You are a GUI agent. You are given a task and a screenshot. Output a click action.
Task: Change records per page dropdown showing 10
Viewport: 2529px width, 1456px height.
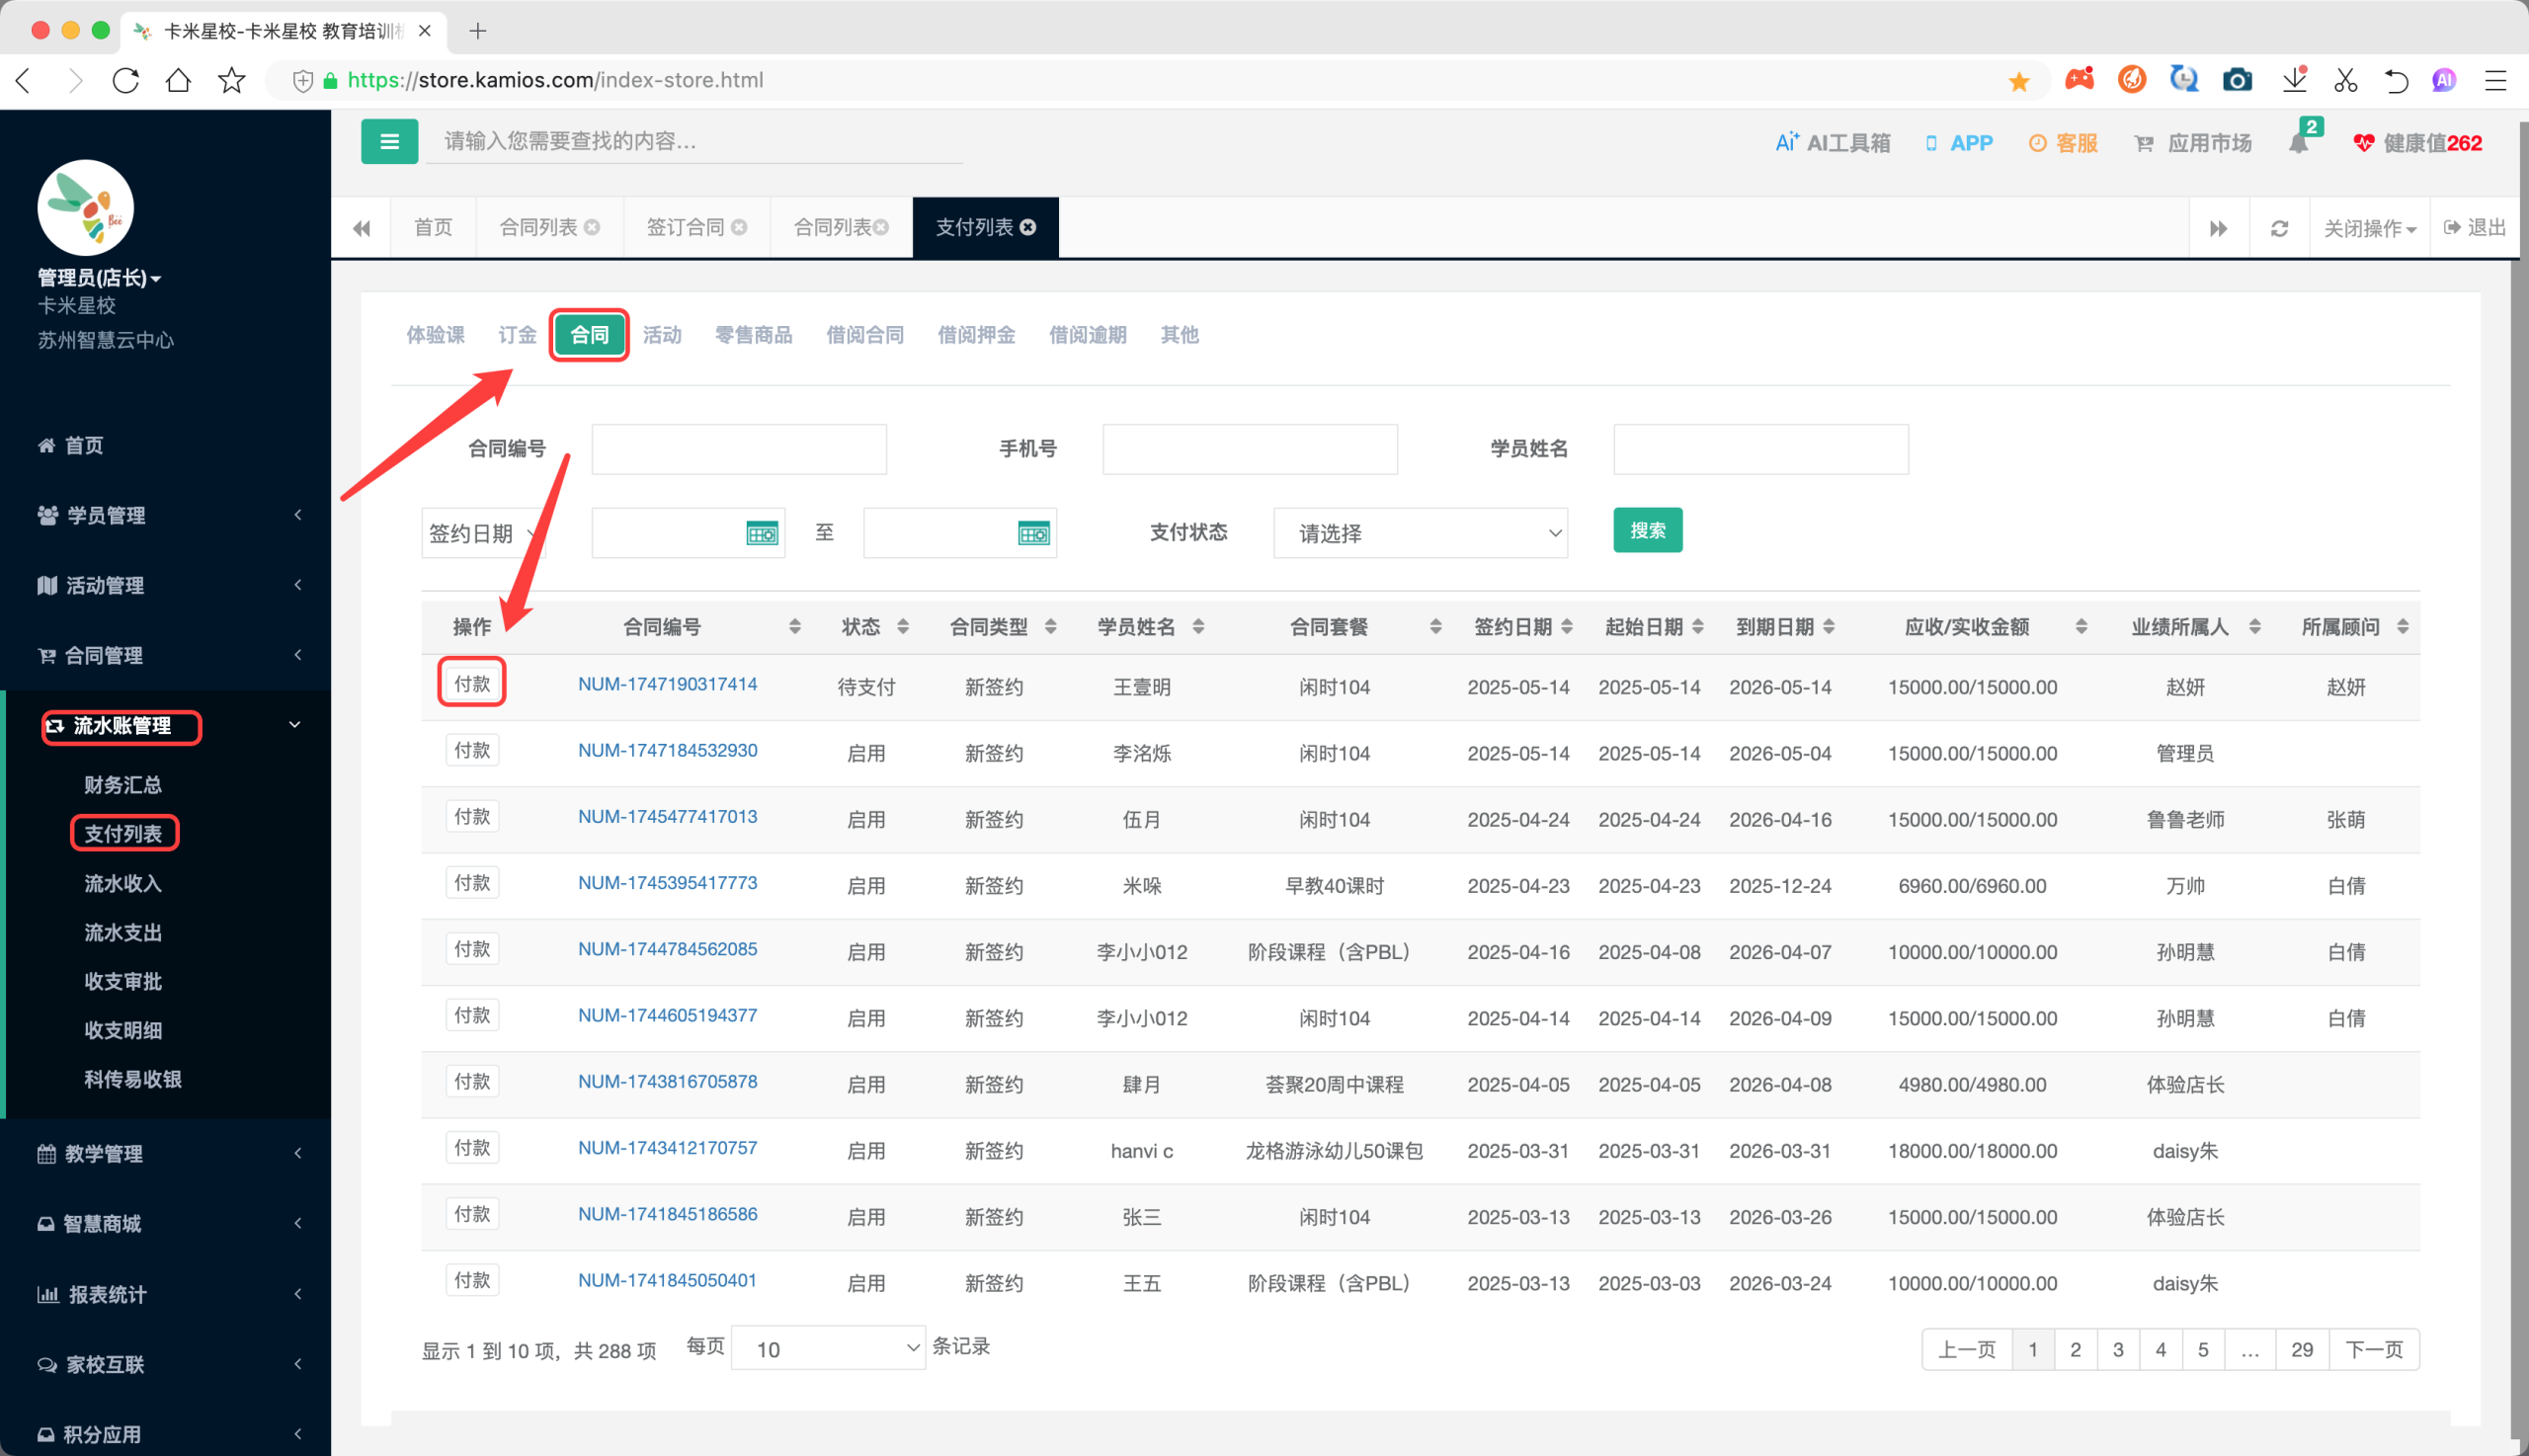pos(828,1349)
